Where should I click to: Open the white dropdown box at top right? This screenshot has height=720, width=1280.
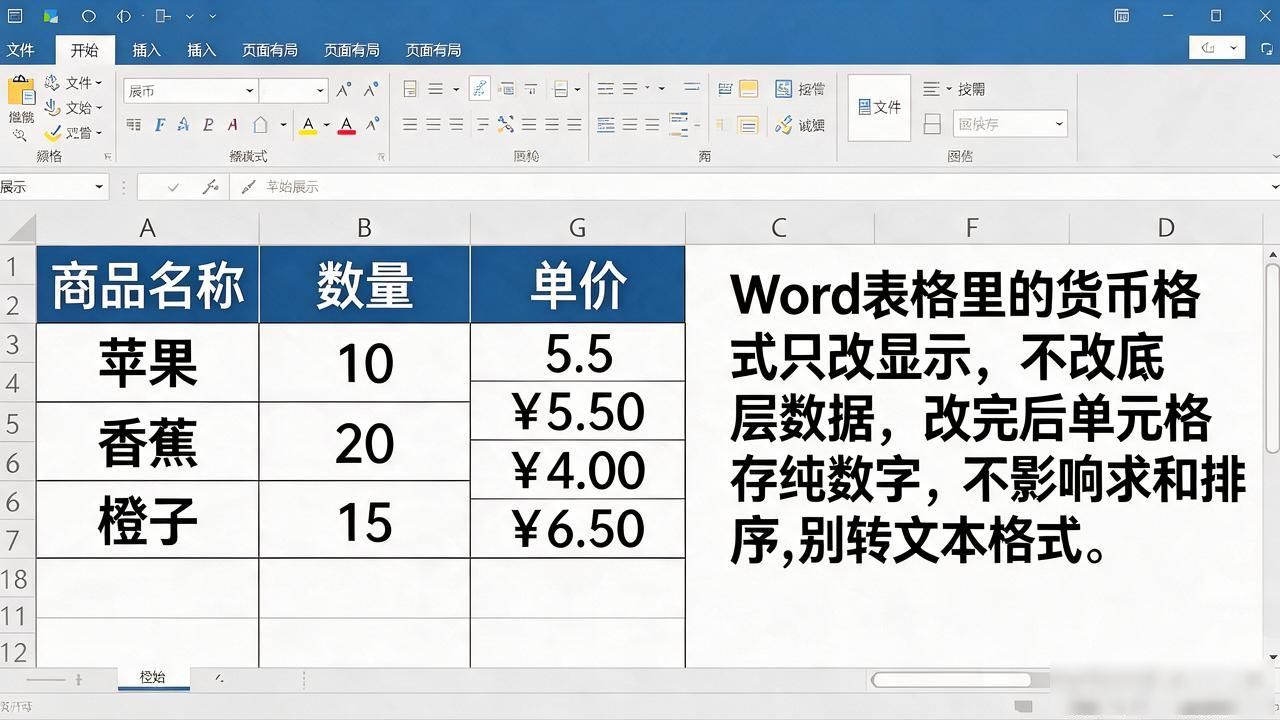tap(1217, 48)
